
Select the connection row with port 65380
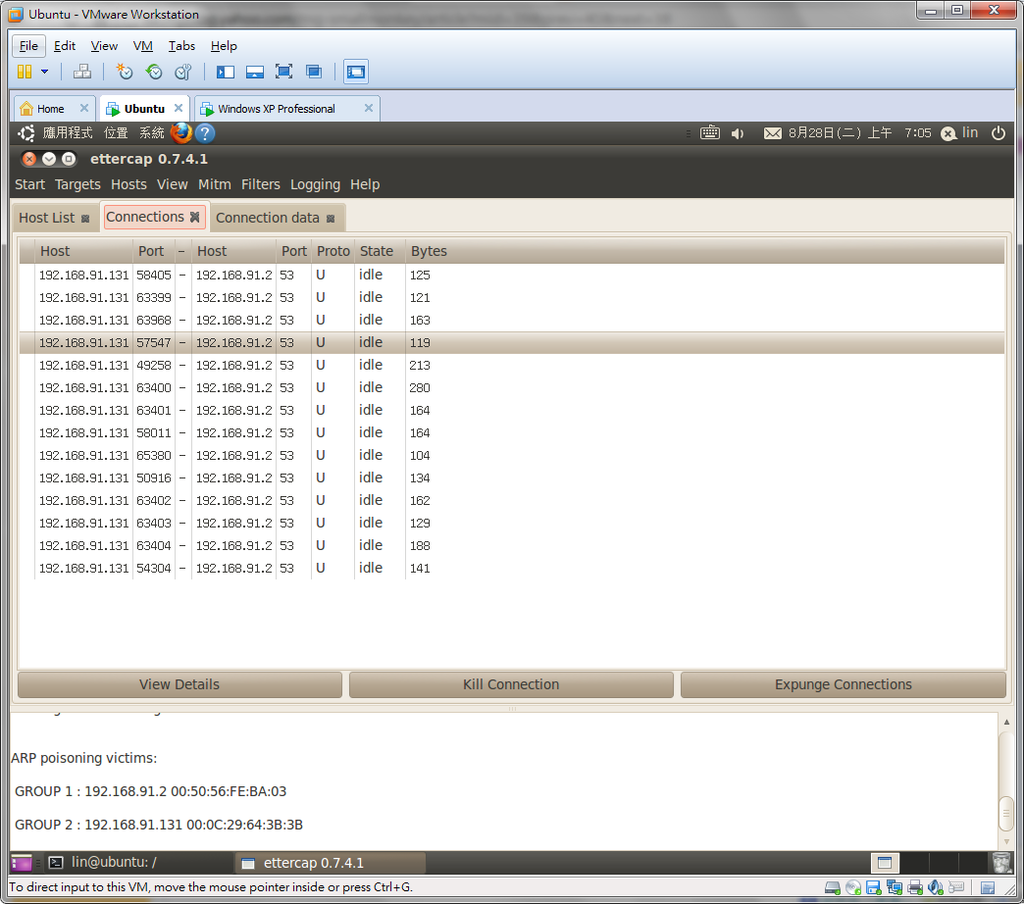(512, 455)
